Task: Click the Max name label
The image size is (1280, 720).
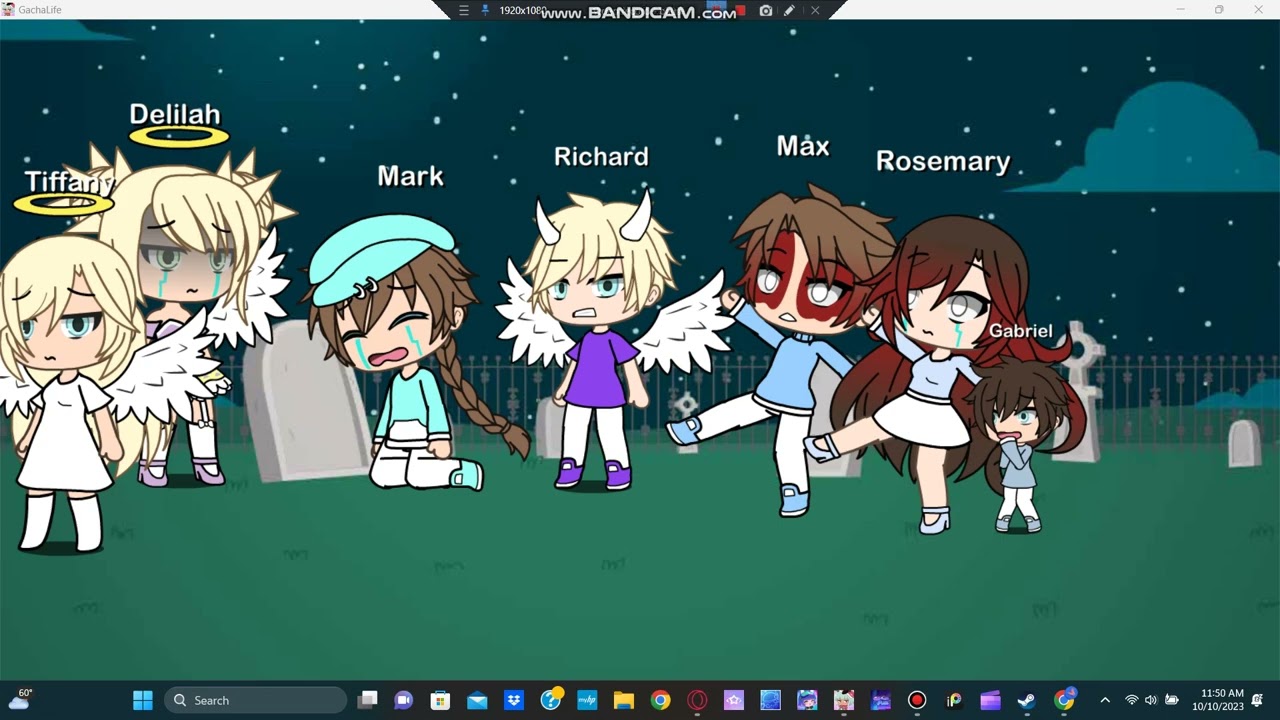Action: (803, 147)
